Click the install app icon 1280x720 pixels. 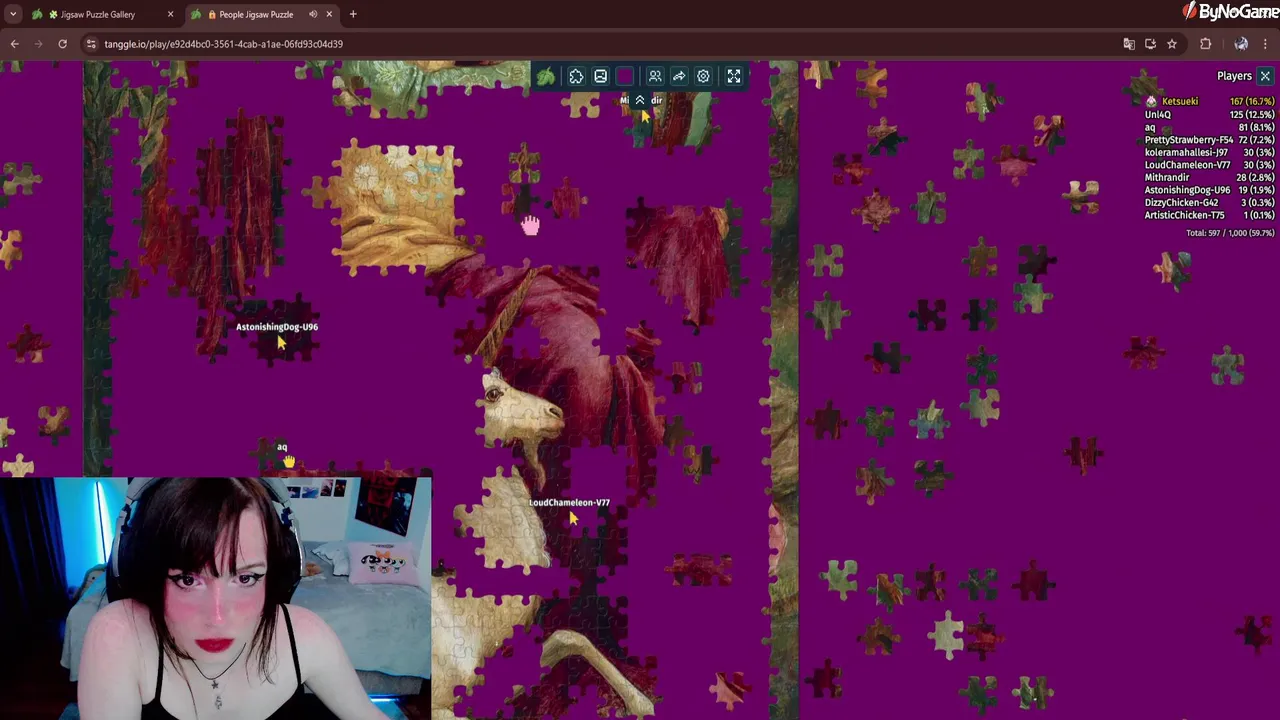(x=1150, y=44)
